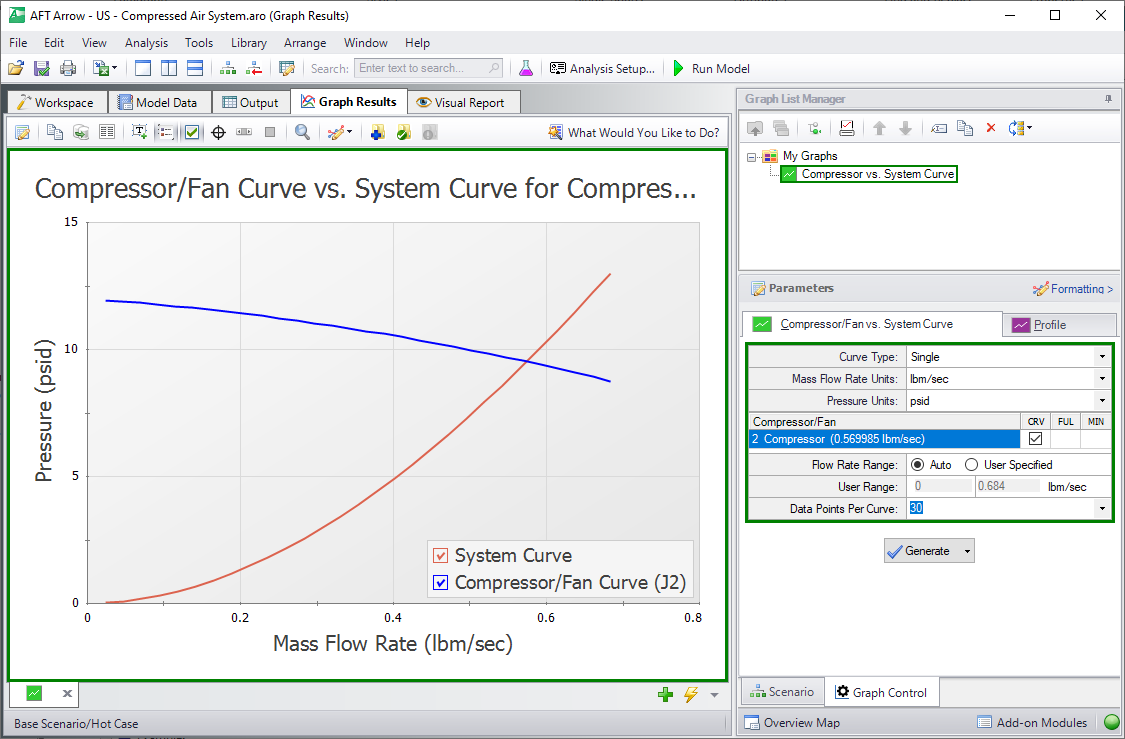The image size is (1125, 739).
Task: Click Run Model button
Action: 712,69
